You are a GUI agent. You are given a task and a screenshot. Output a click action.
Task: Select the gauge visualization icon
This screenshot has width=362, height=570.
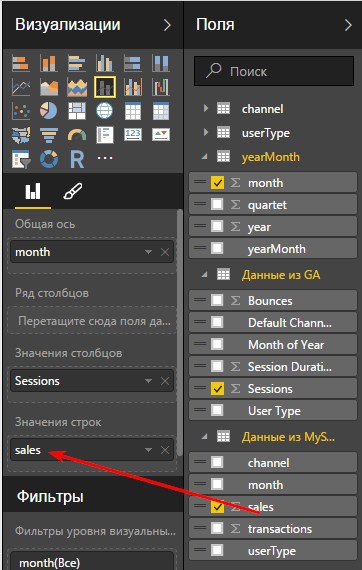(x=77, y=135)
